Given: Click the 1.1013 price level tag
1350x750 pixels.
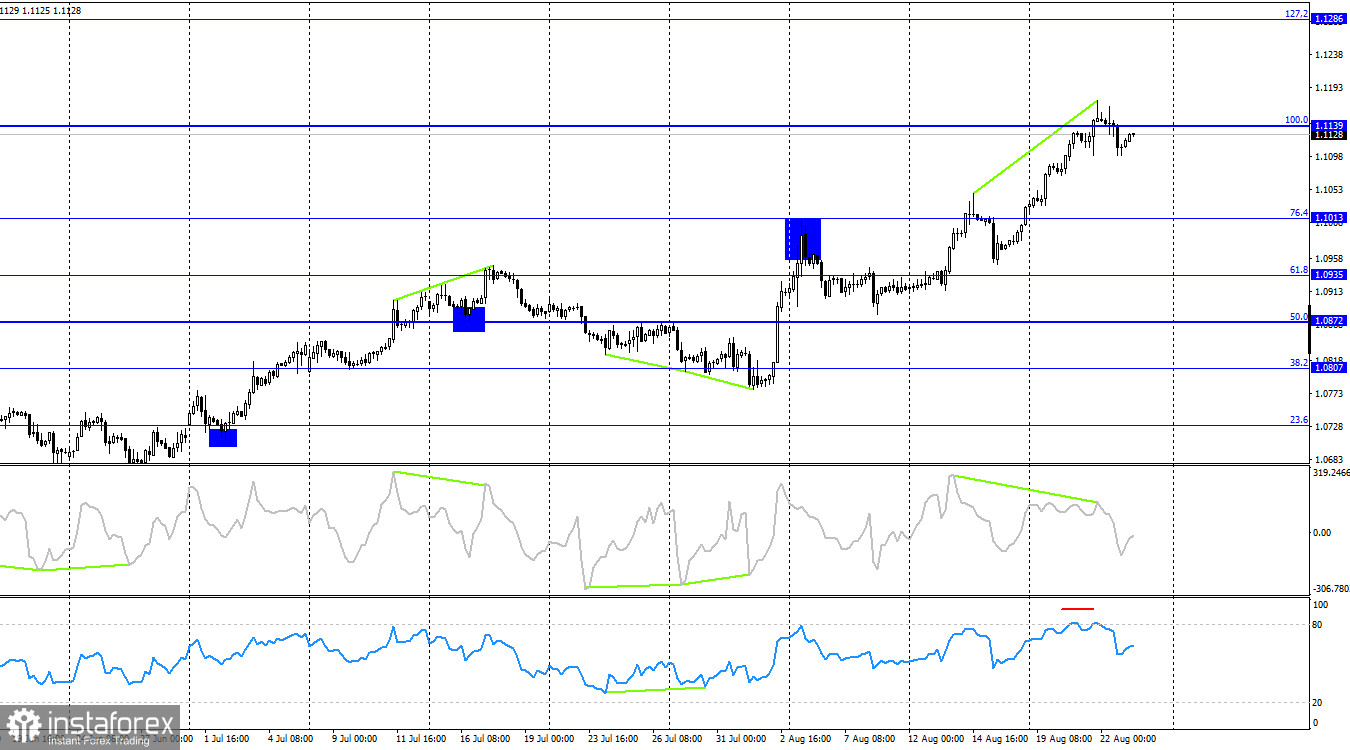Looking at the screenshot, I should click(1329, 218).
